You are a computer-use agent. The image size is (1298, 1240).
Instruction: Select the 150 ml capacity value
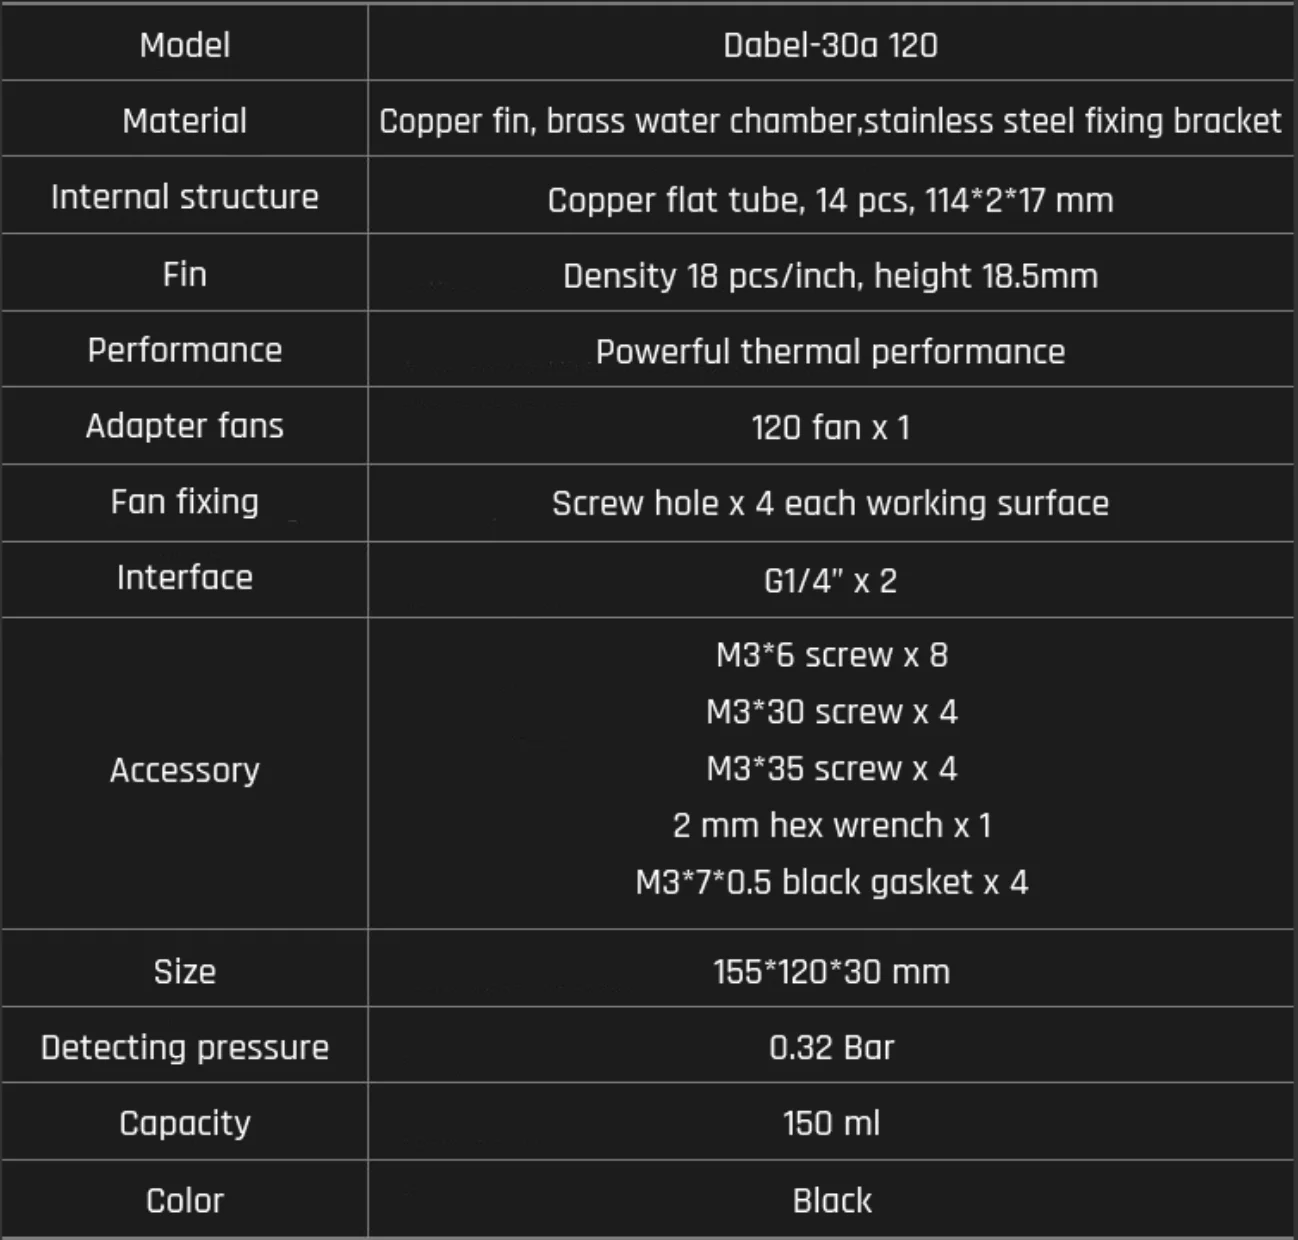pyautogui.click(x=831, y=1123)
